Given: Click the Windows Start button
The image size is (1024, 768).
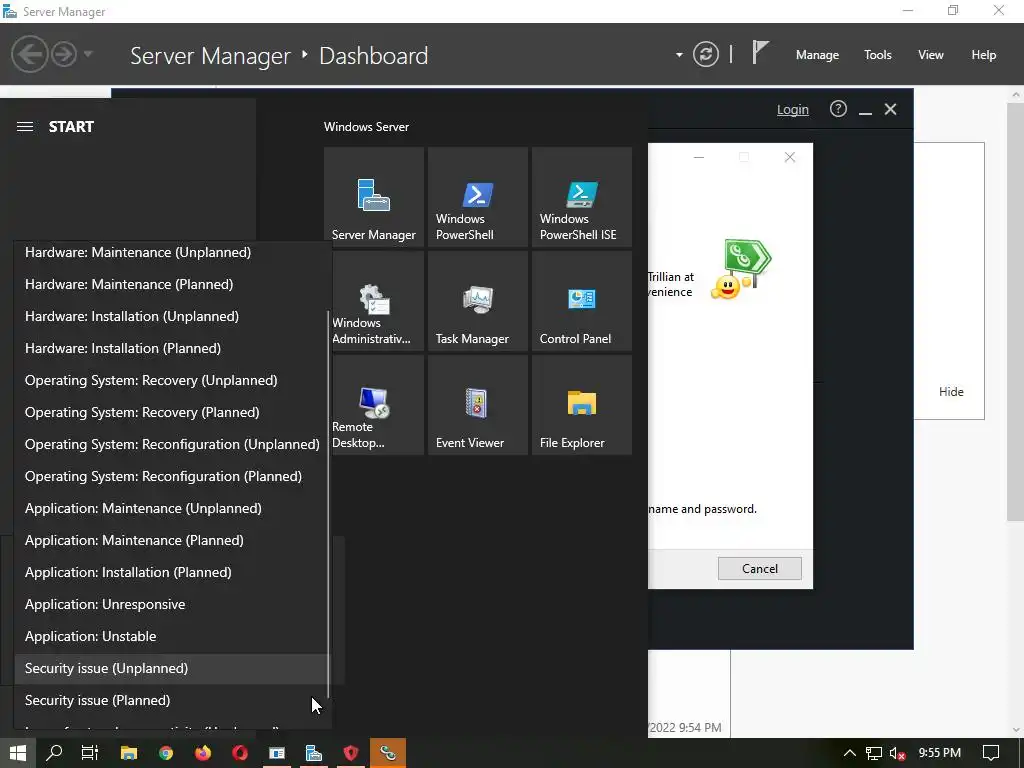Looking at the screenshot, I should coord(18,753).
